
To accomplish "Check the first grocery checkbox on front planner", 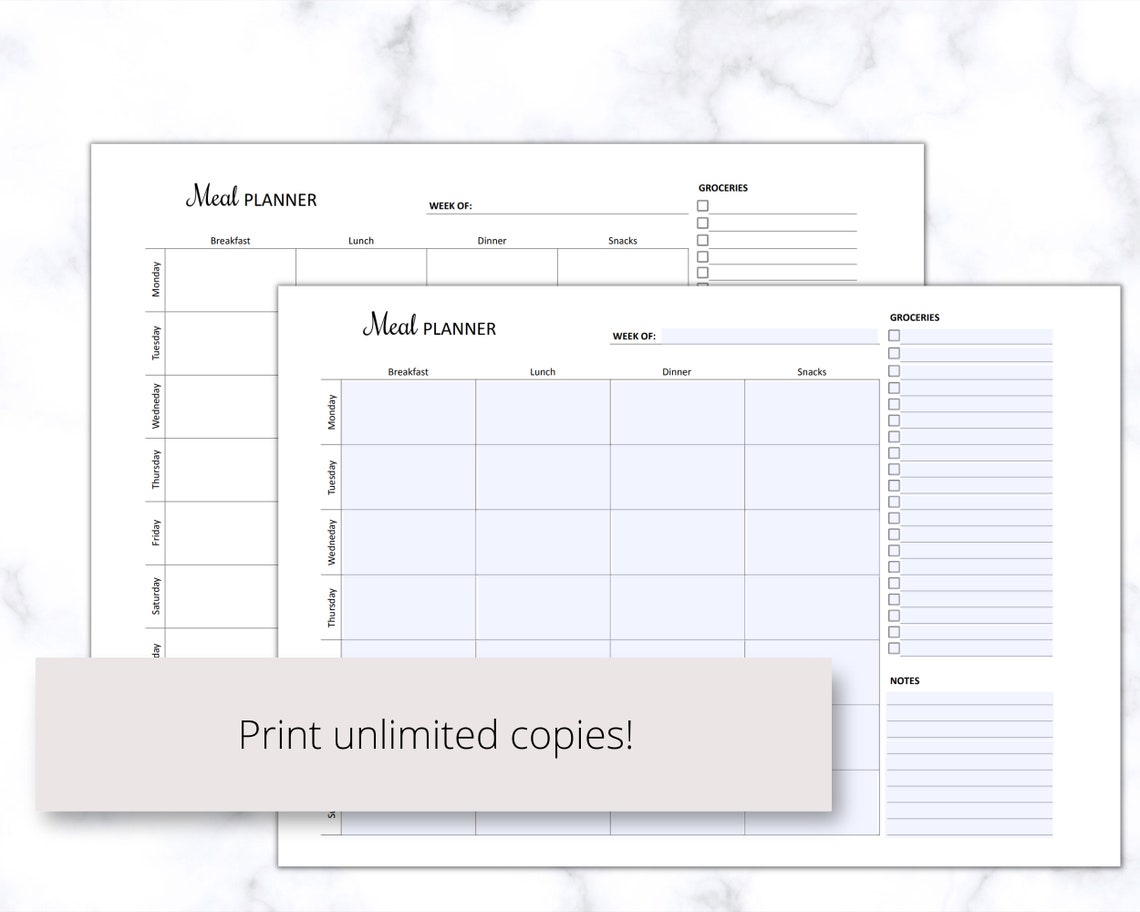I will pos(702,205).
